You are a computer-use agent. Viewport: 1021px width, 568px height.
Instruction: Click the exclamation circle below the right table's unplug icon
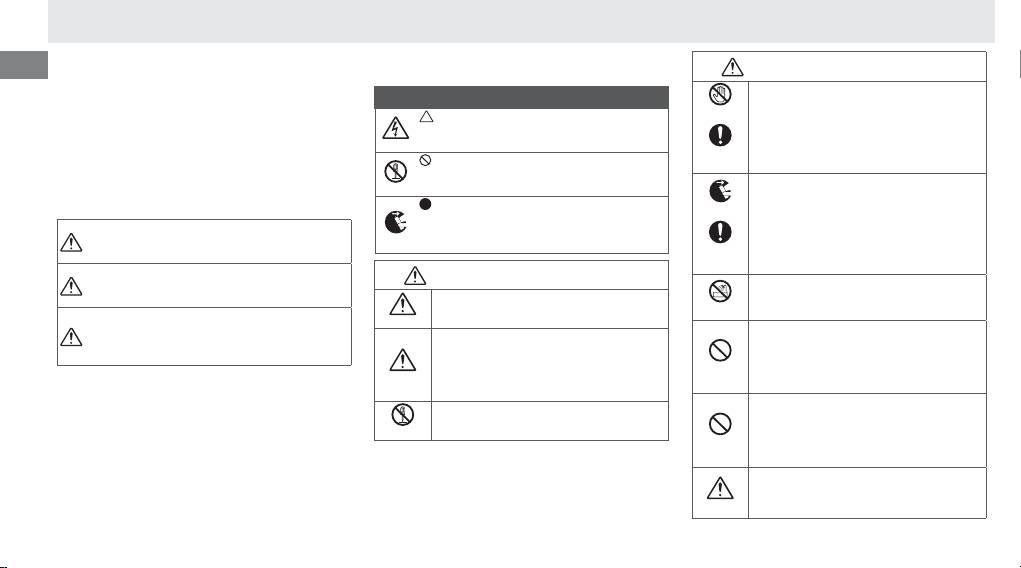pyautogui.click(x=720, y=232)
